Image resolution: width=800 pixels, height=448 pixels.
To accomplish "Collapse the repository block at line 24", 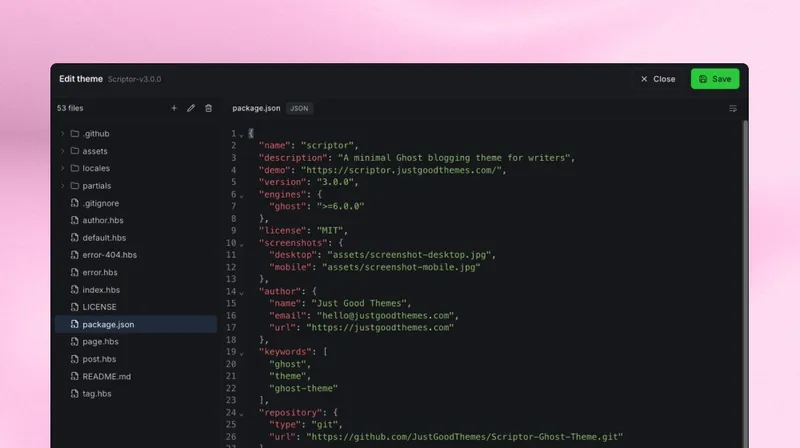I will (x=241, y=414).
